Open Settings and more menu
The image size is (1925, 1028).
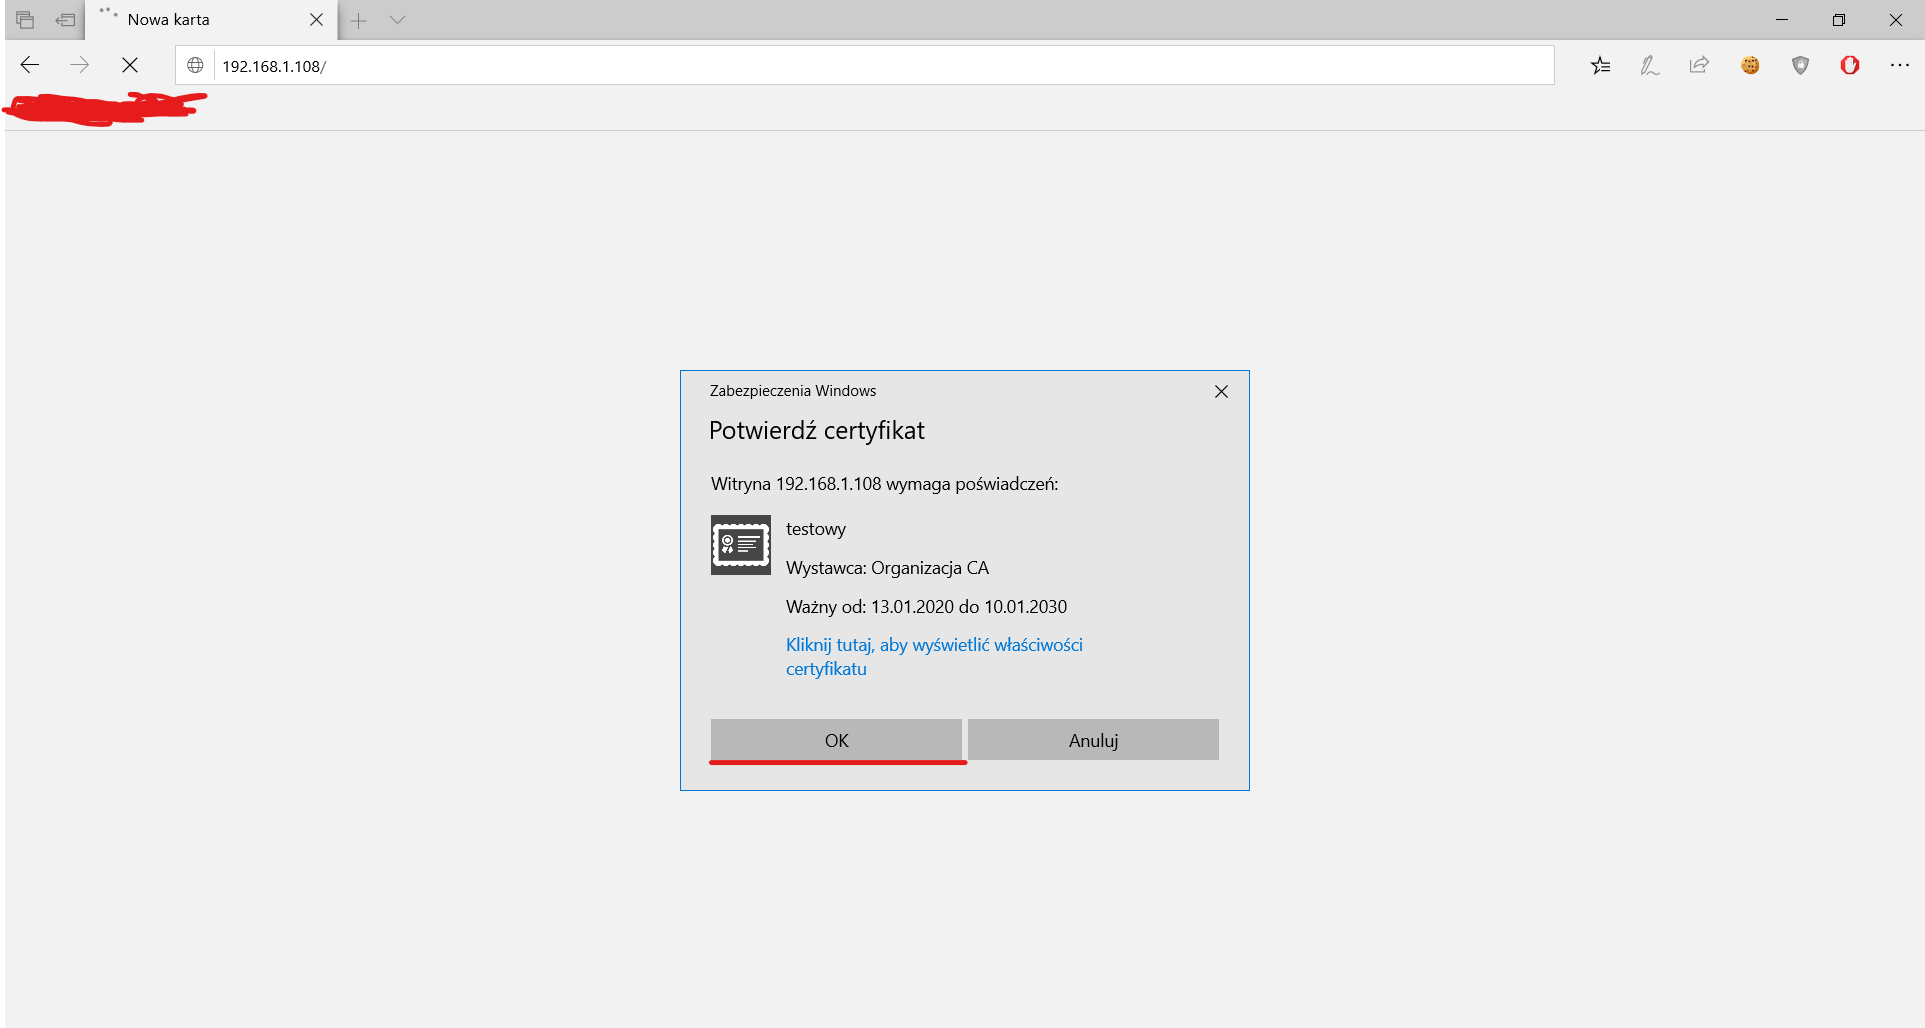click(1900, 66)
